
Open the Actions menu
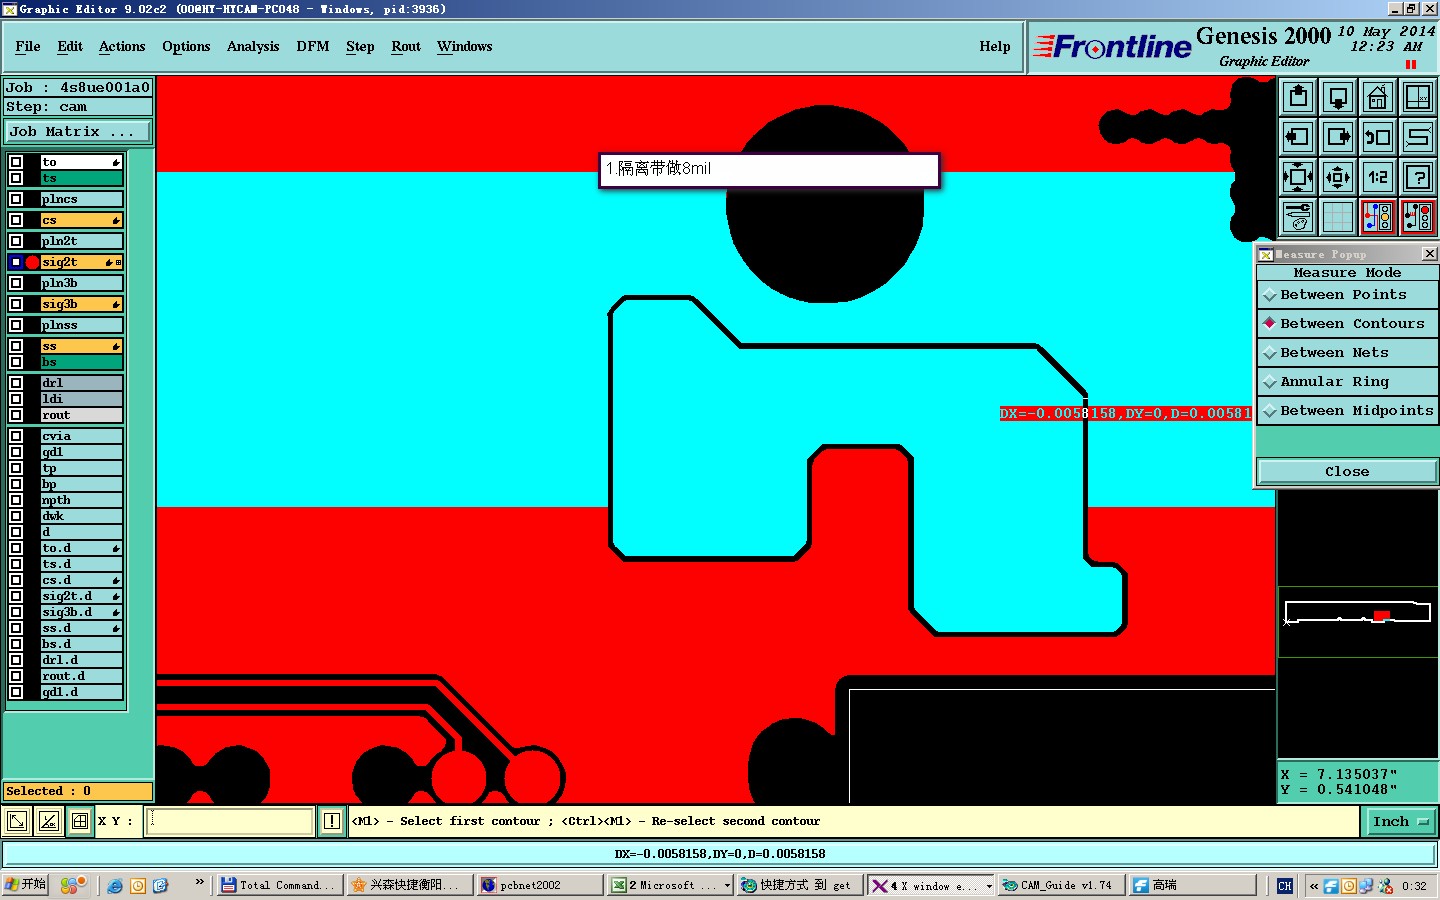click(x=122, y=46)
